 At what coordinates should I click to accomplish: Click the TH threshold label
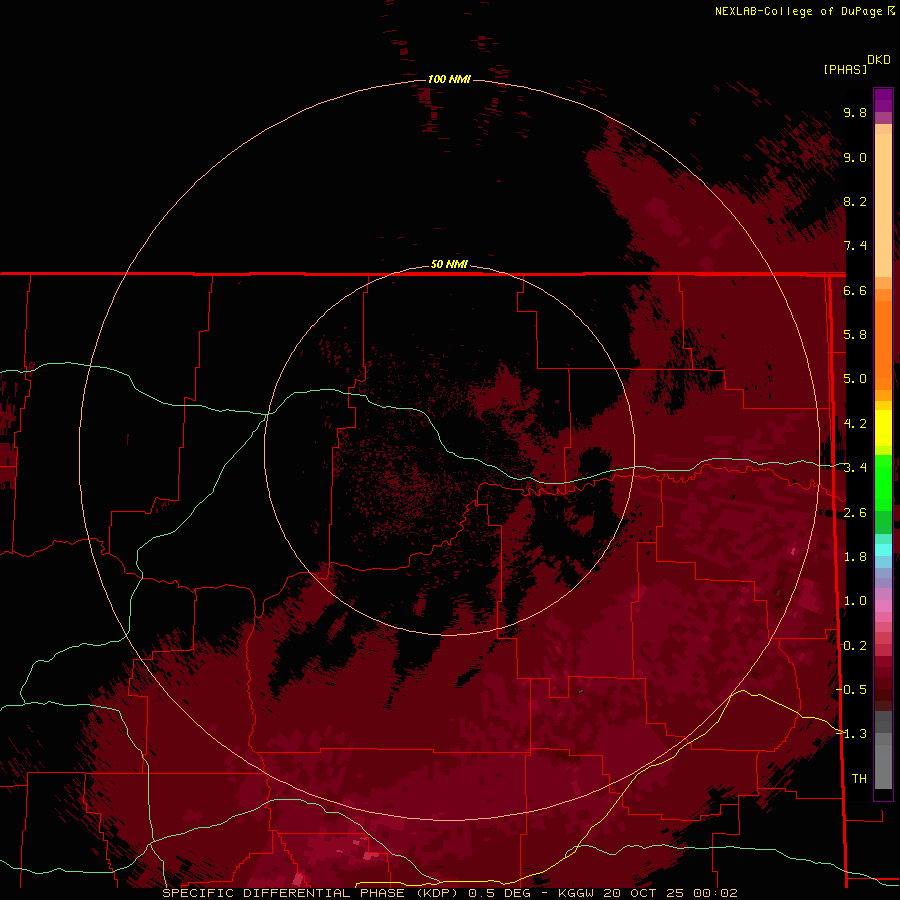click(859, 779)
